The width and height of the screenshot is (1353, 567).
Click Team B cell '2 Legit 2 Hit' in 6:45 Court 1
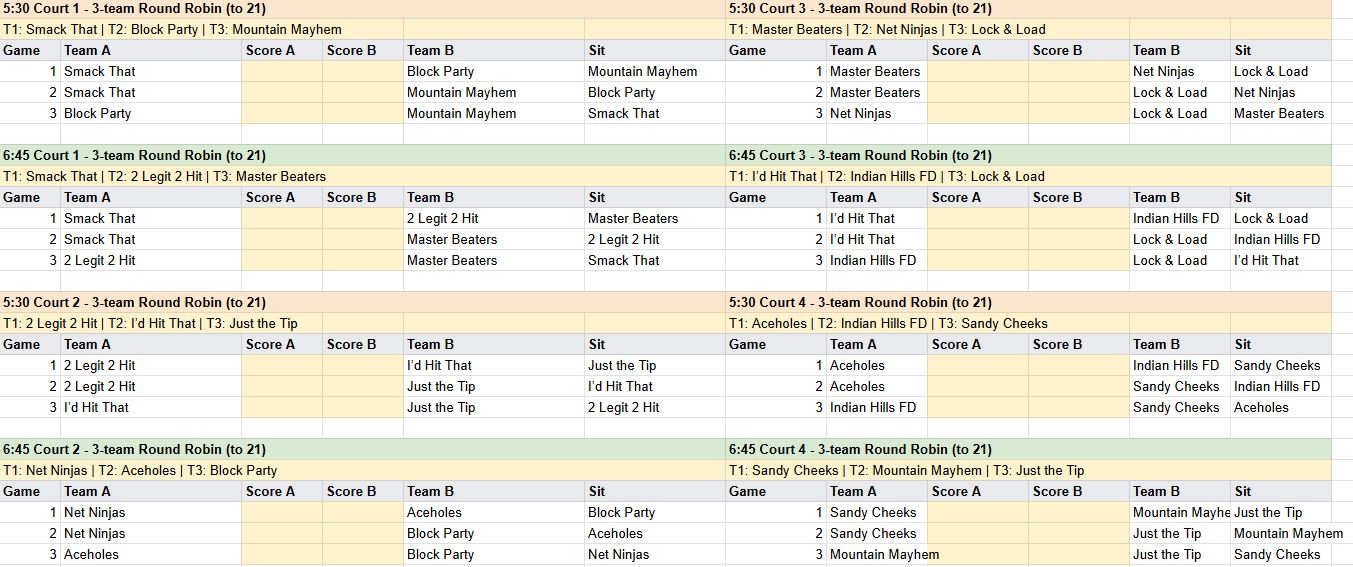point(494,218)
